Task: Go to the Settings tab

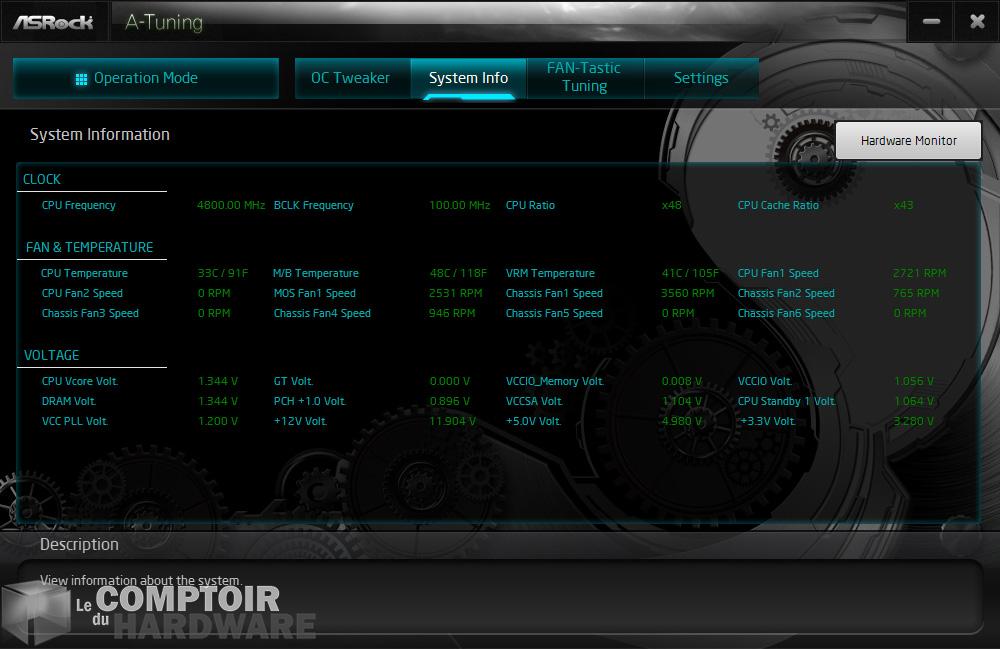Action: tap(700, 78)
